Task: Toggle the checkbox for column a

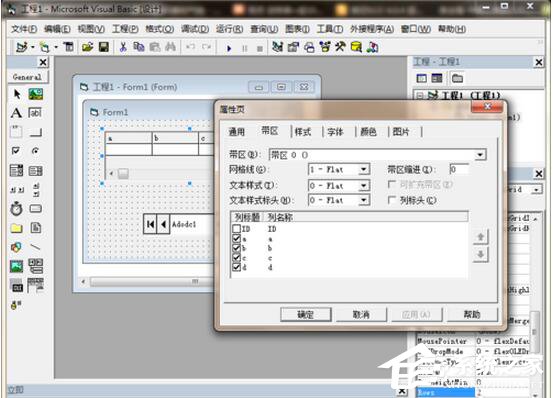Action: (236, 239)
